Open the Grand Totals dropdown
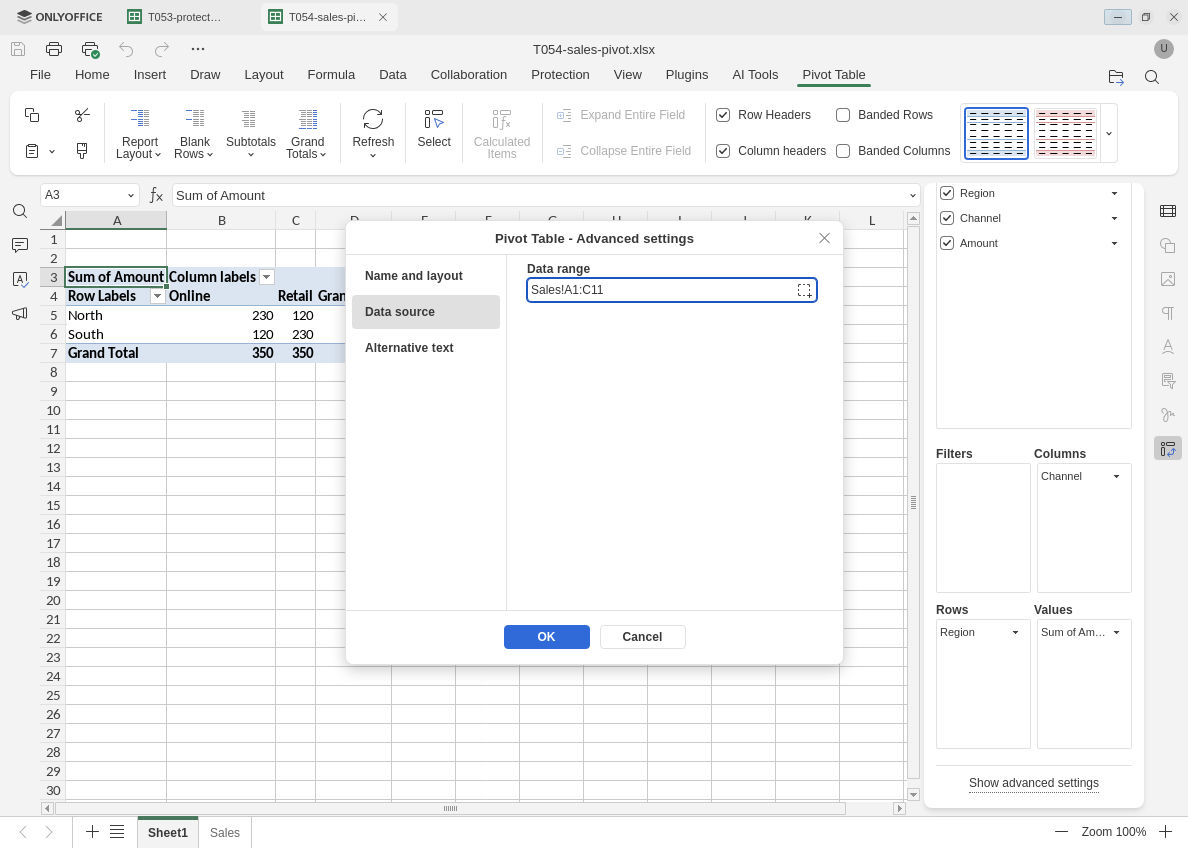Viewport: 1188px width, 848px height. pyautogui.click(x=307, y=133)
